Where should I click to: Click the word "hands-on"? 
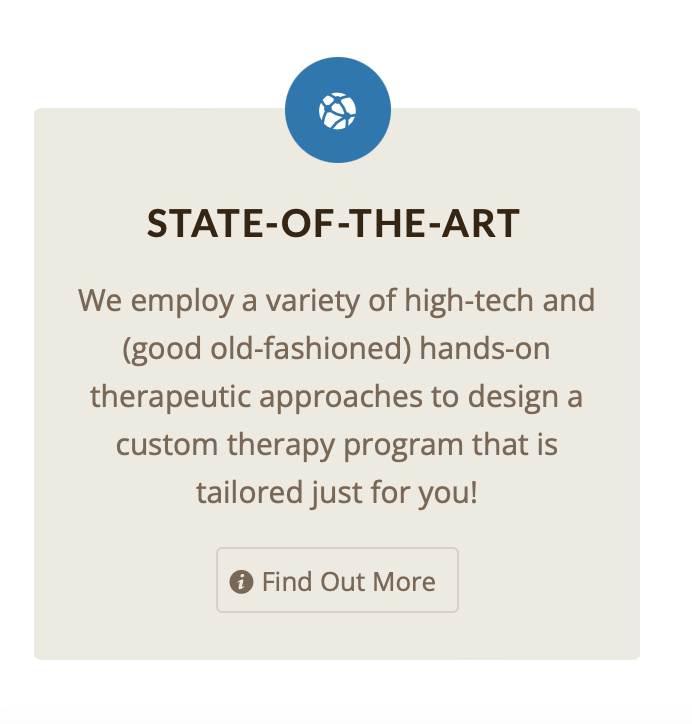pos(485,348)
